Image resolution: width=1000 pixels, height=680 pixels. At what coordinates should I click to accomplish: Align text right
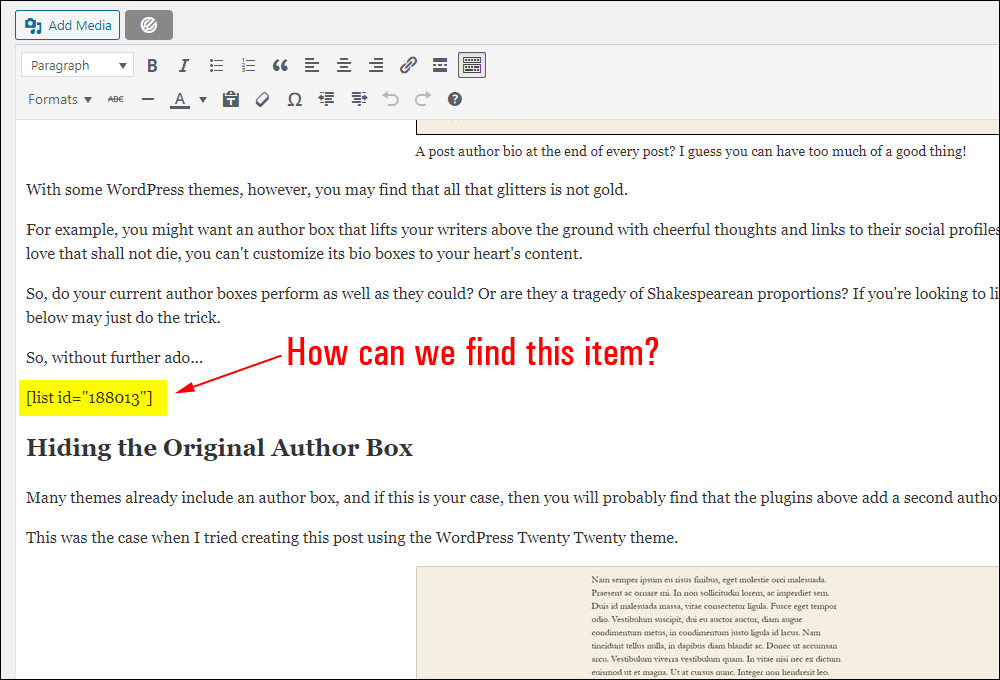pyautogui.click(x=376, y=65)
